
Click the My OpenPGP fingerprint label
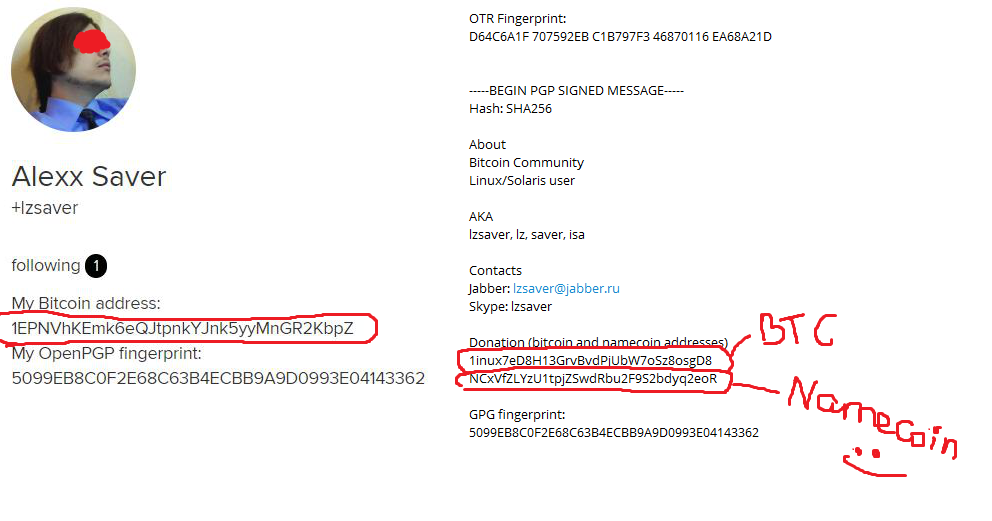(106, 353)
